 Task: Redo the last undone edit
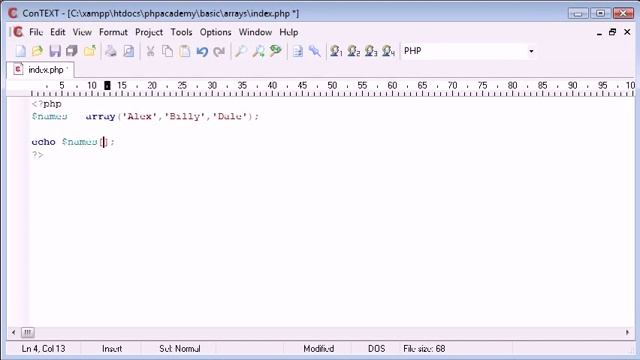(x=219, y=51)
